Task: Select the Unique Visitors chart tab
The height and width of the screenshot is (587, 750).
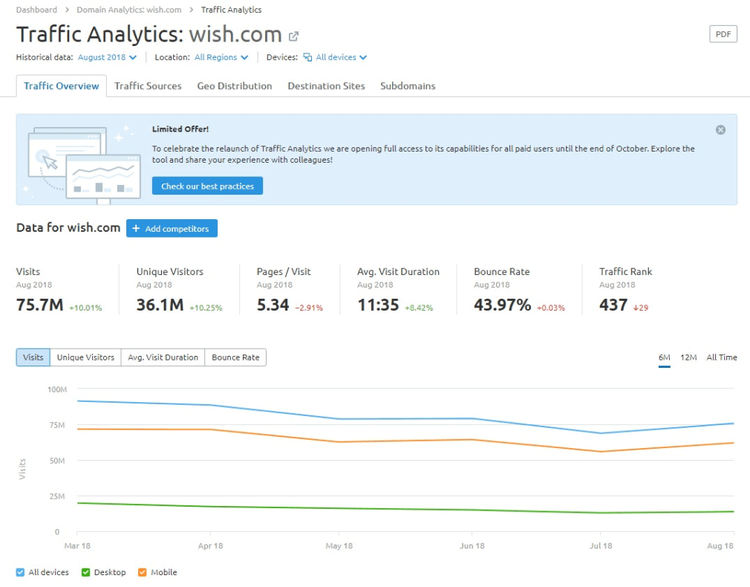Action: (86, 357)
